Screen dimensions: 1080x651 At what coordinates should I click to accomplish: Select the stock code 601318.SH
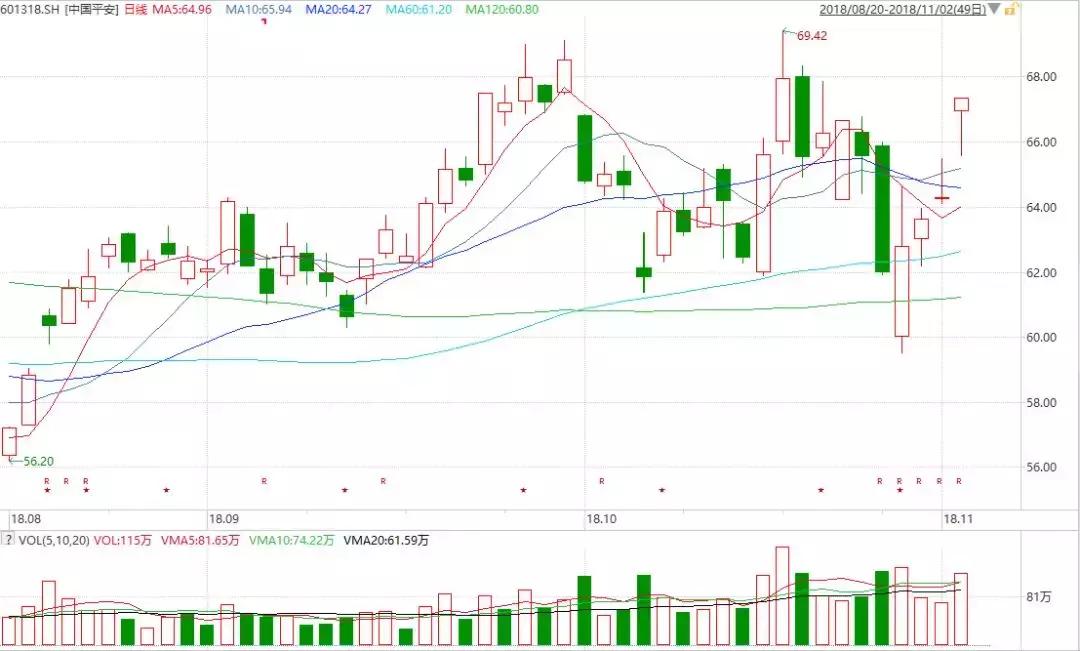(x=30, y=10)
